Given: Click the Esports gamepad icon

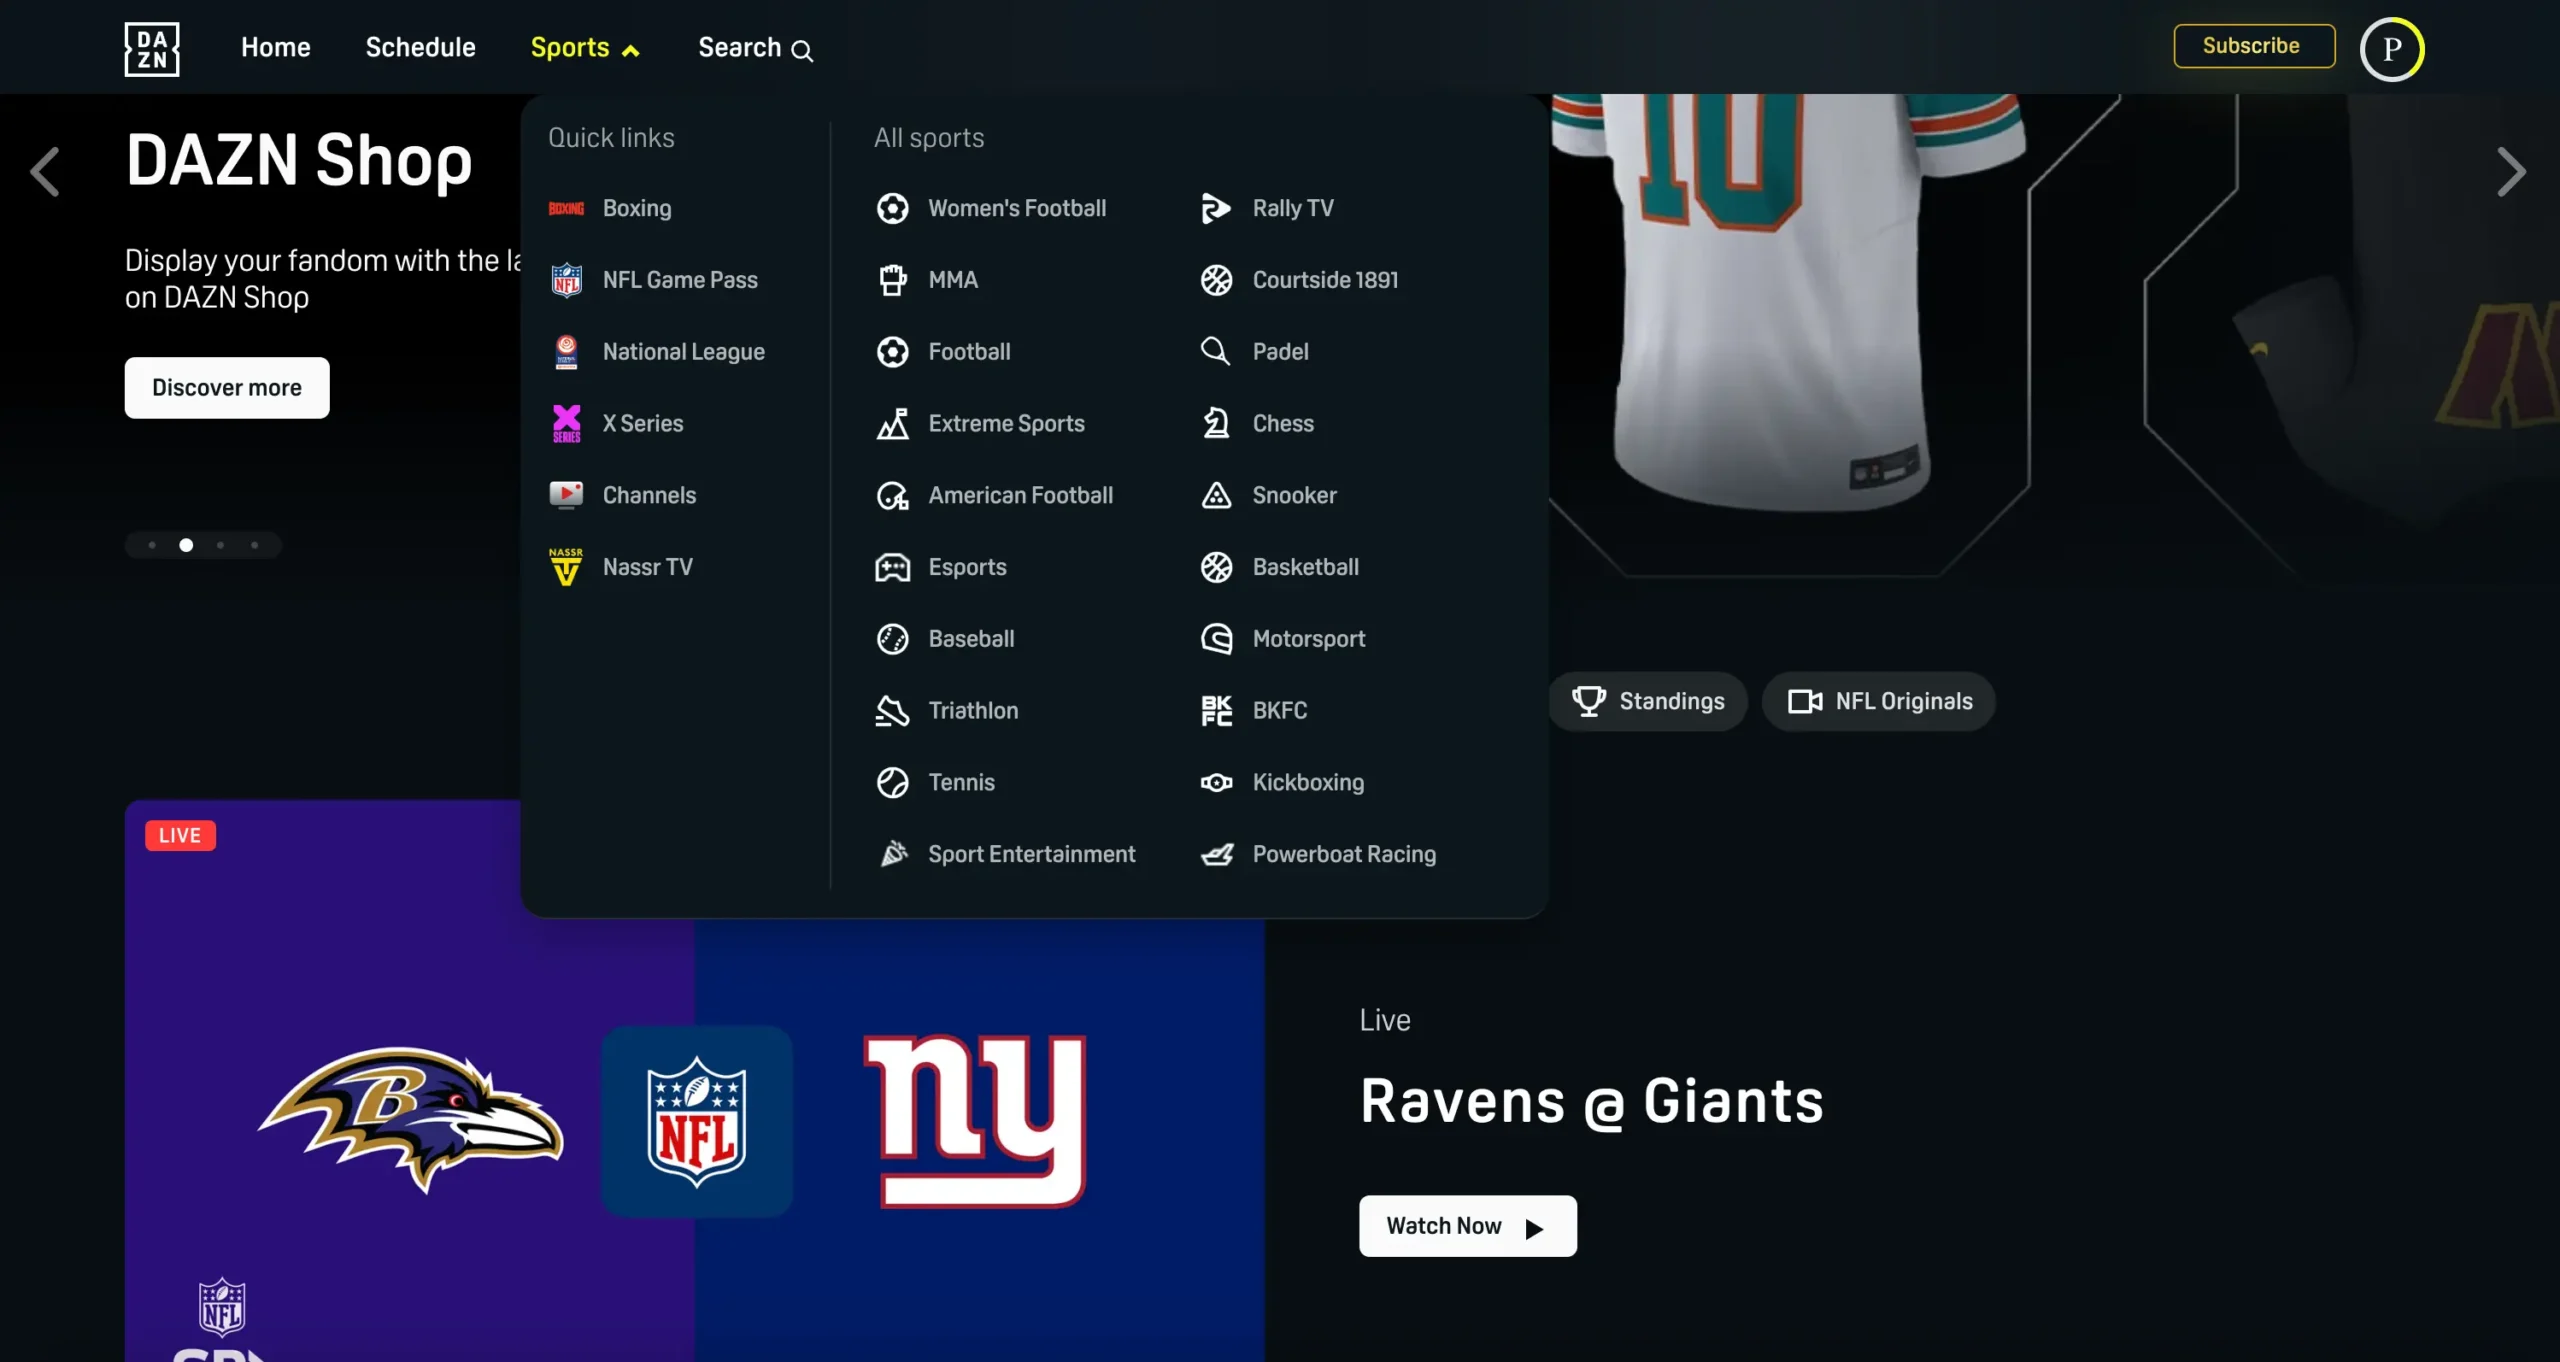Looking at the screenshot, I should pyautogui.click(x=892, y=567).
